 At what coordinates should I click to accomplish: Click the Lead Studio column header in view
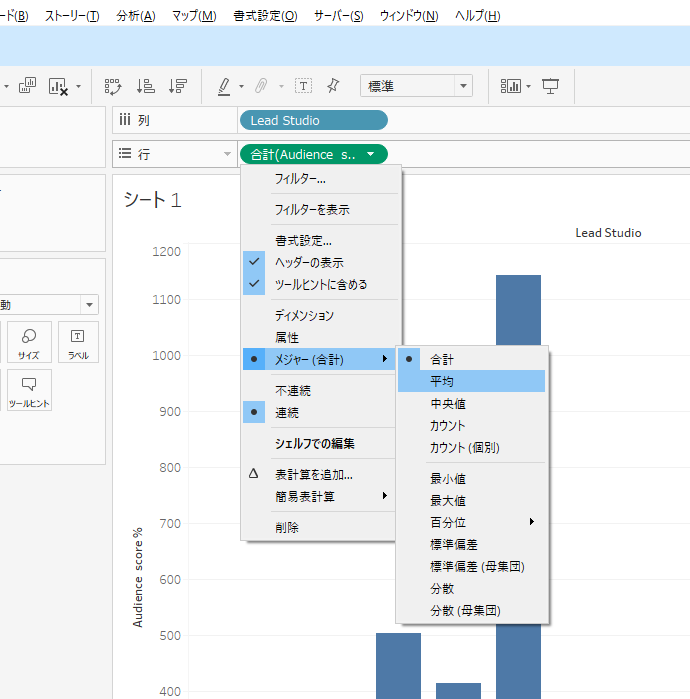608,233
